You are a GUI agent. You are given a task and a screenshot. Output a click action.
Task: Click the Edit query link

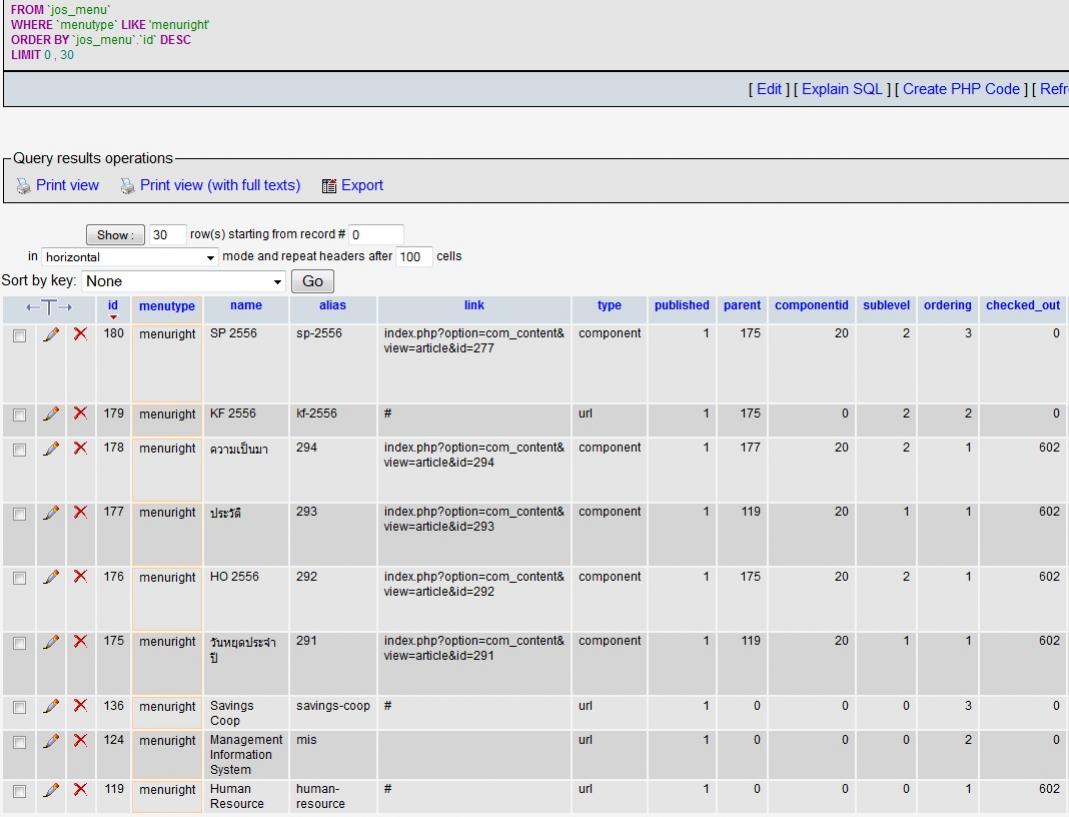point(769,89)
